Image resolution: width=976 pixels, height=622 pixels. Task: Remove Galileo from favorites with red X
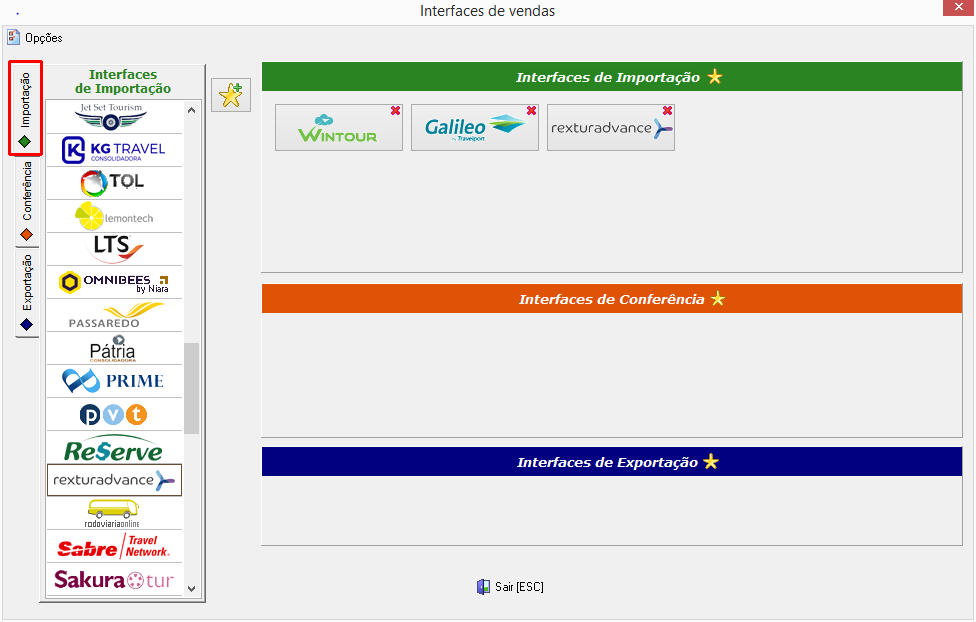pyautogui.click(x=531, y=111)
